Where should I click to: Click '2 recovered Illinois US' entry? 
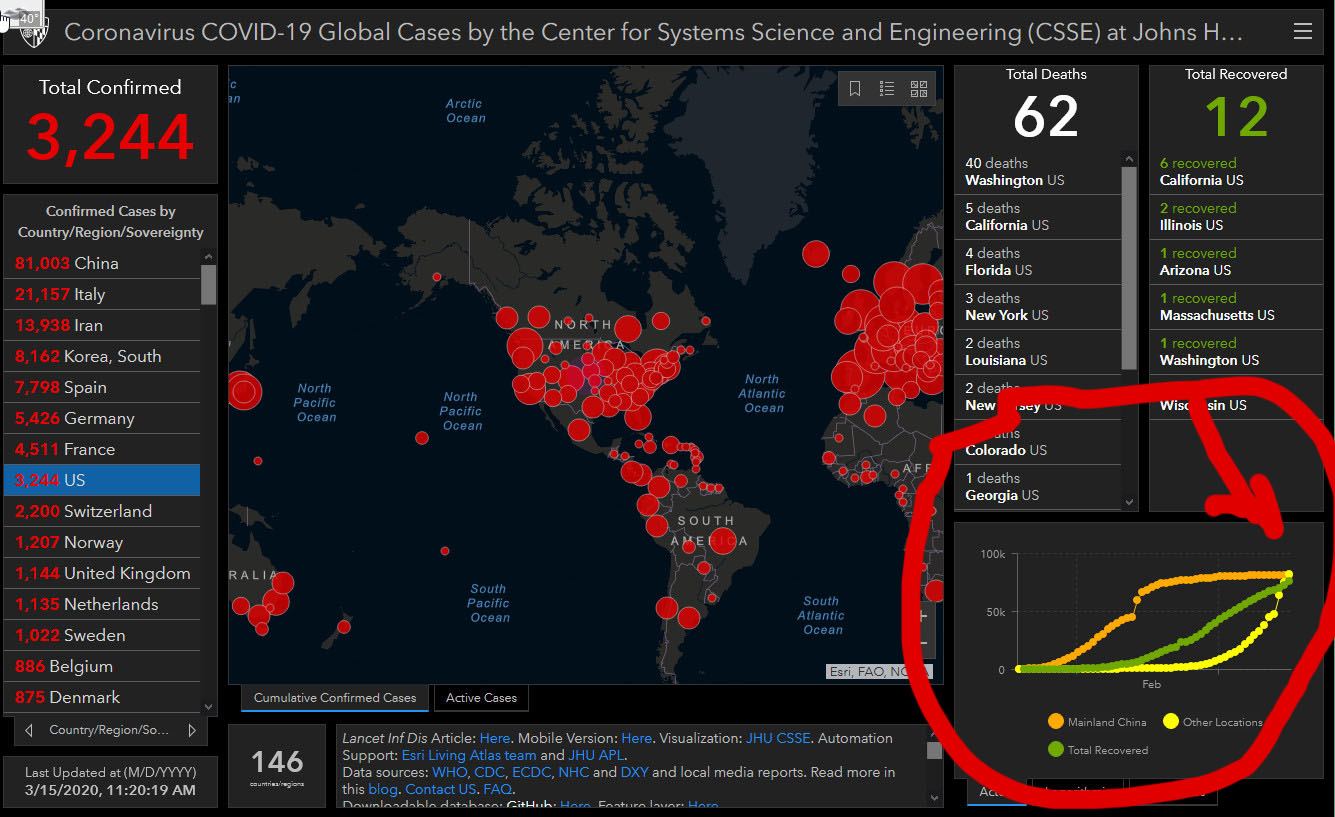tap(1236, 217)
